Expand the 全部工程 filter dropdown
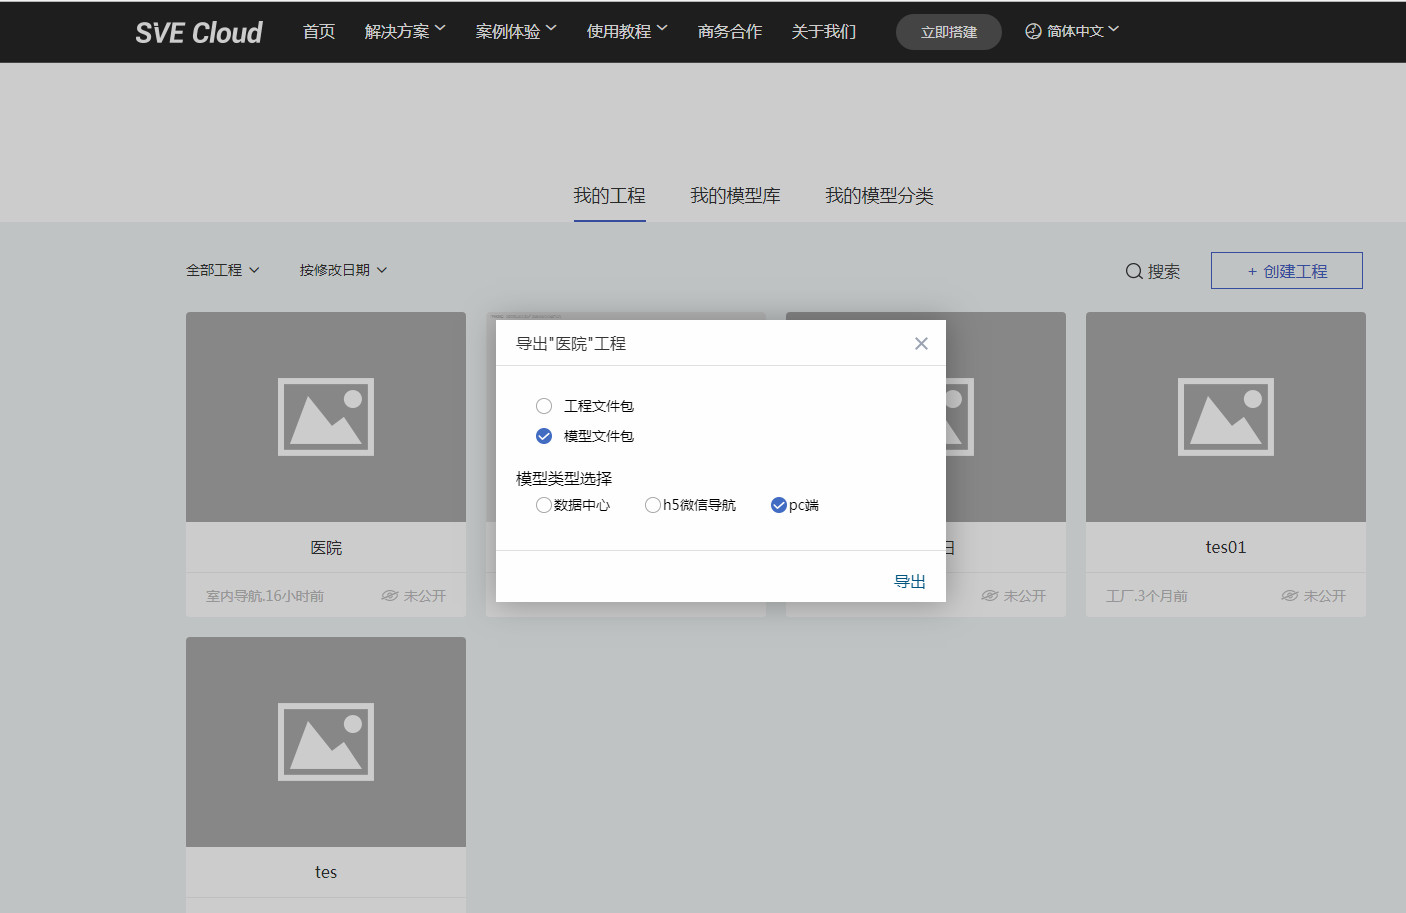The image size is (1406, 913). (222, 270)
